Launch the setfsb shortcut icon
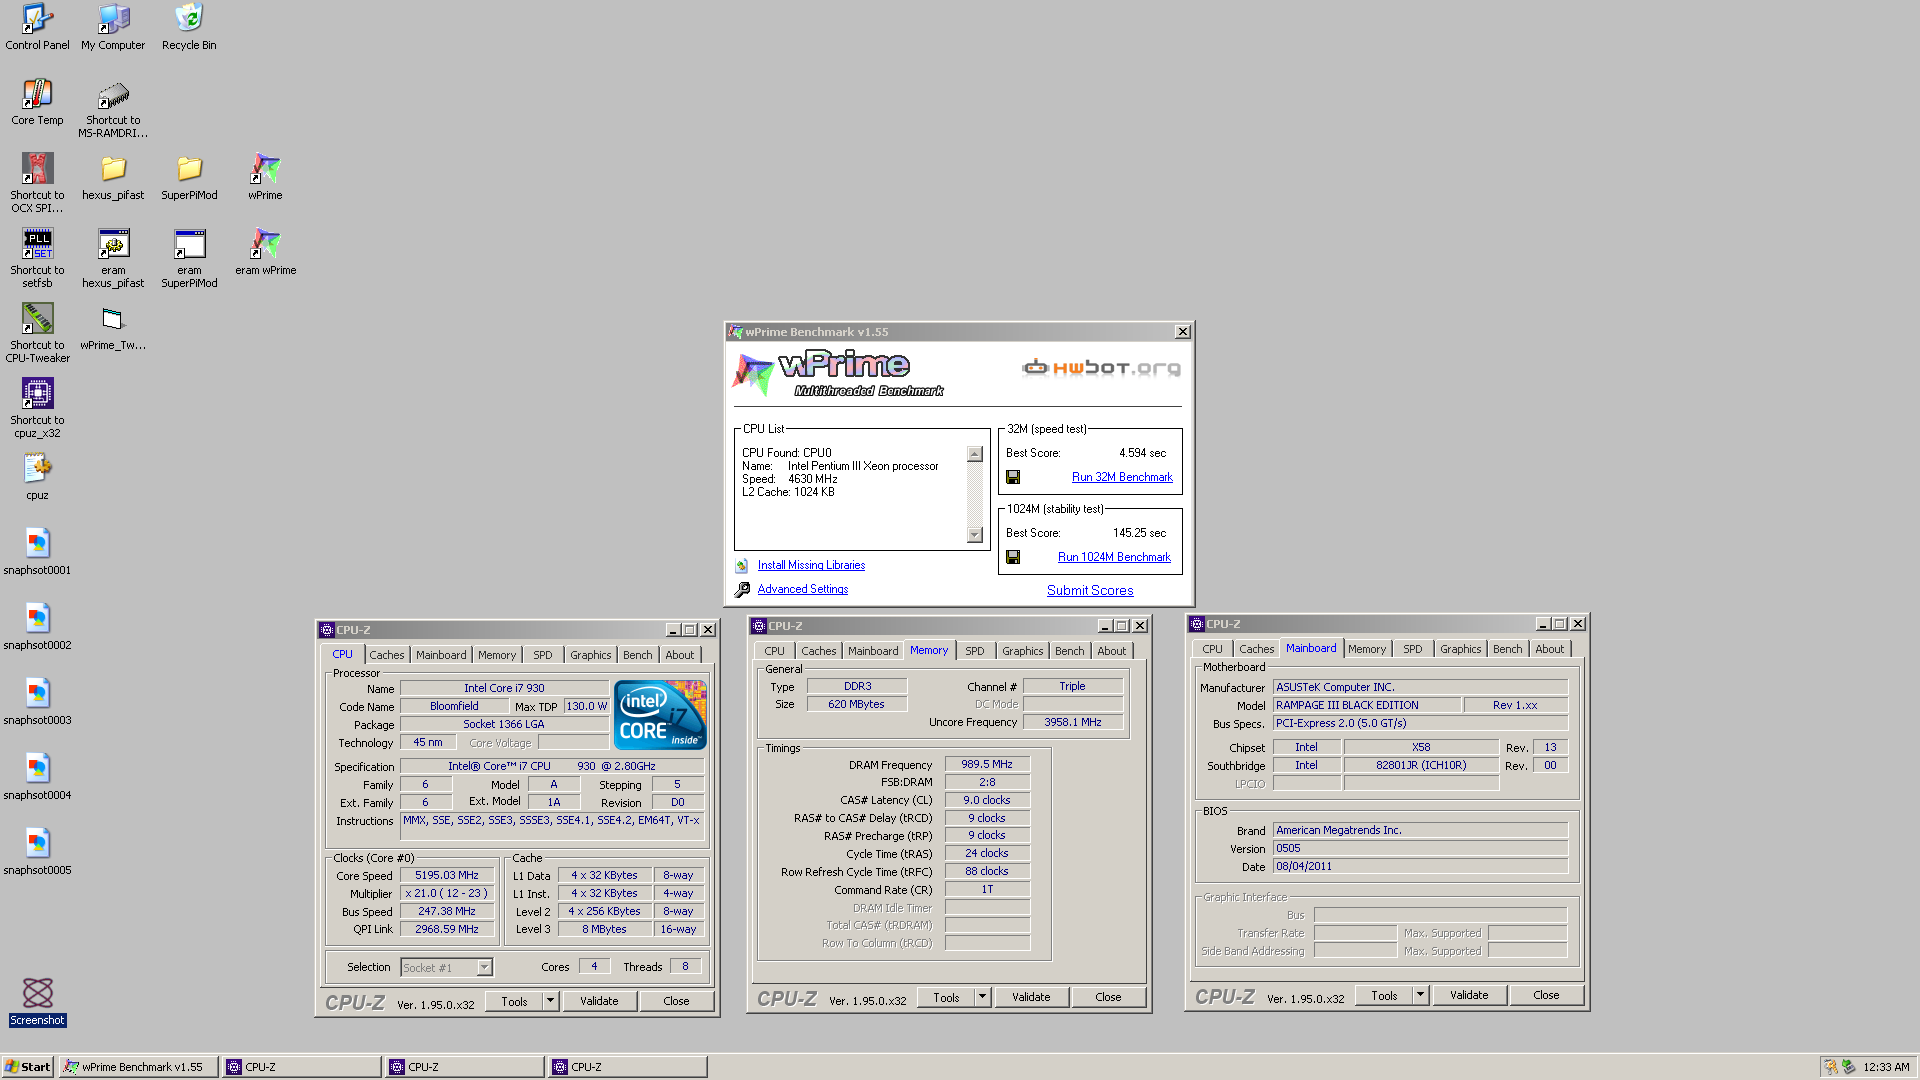This screenshot has width=1920, height=1080. [37, 258]
